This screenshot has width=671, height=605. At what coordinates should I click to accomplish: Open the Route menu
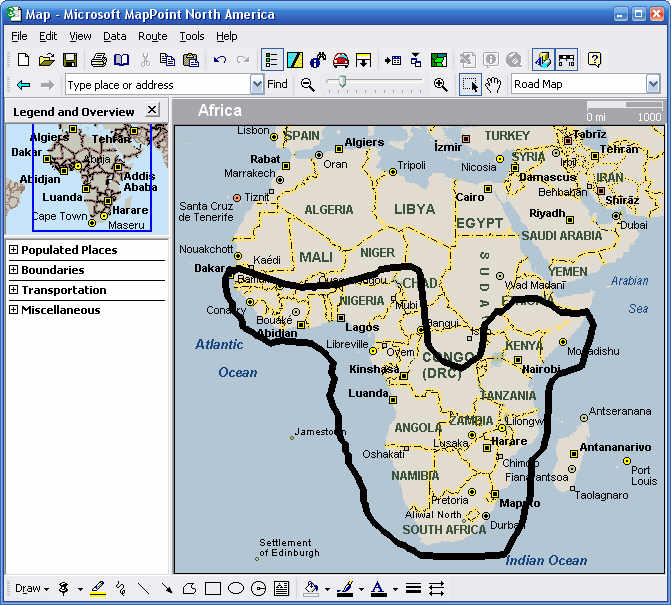click(x=152, y=36)
